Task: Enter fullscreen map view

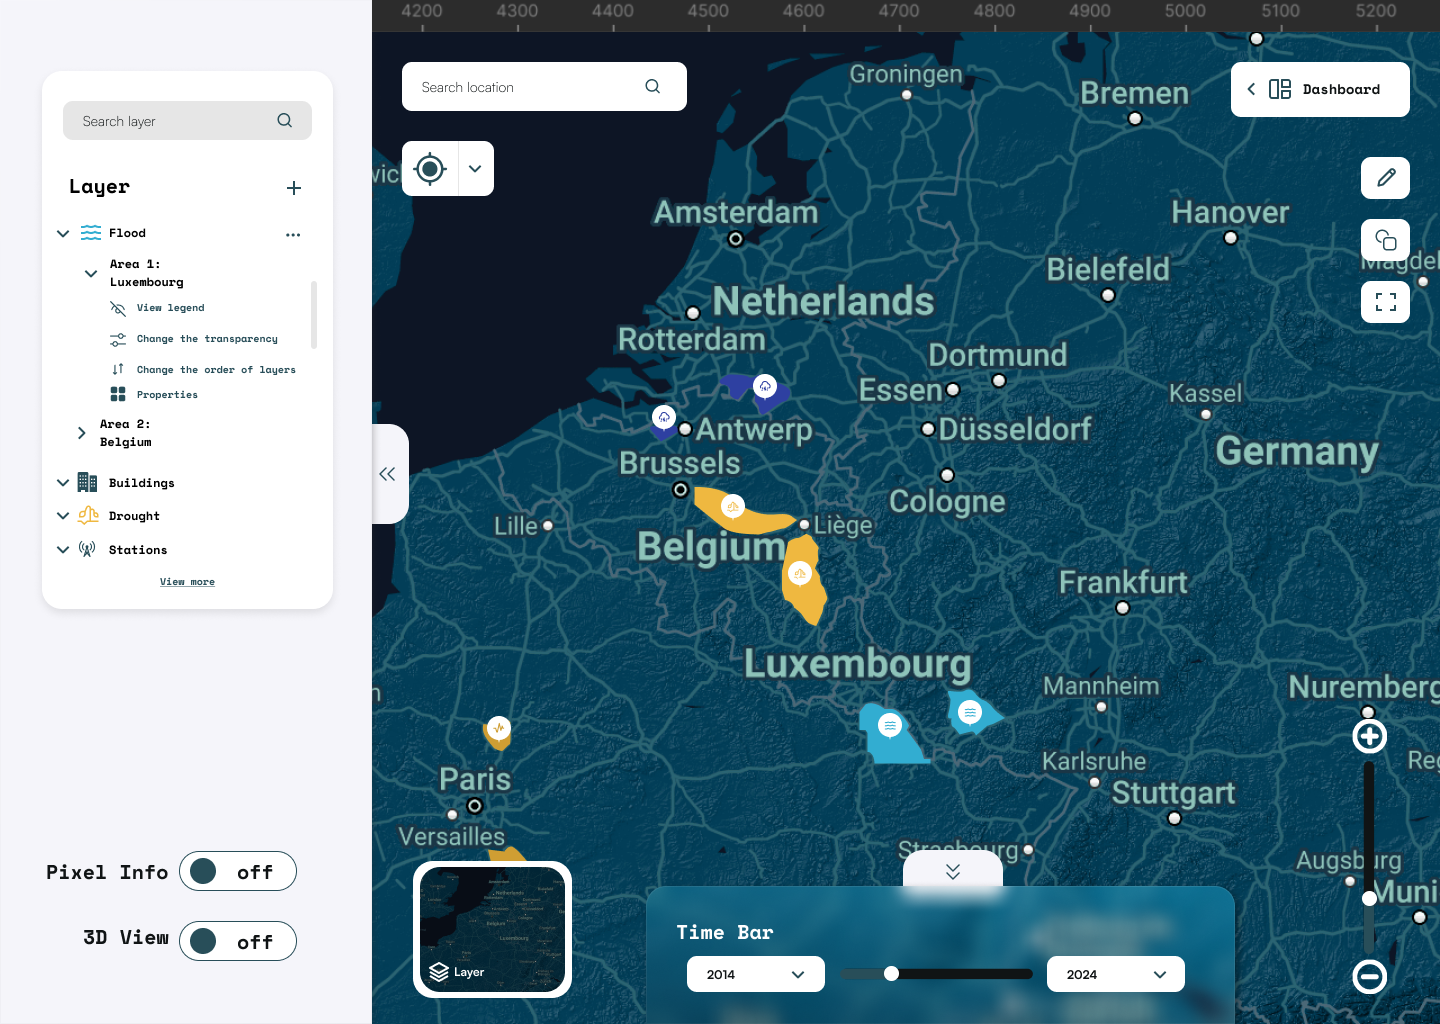Action: click(x=1386, y=302)
